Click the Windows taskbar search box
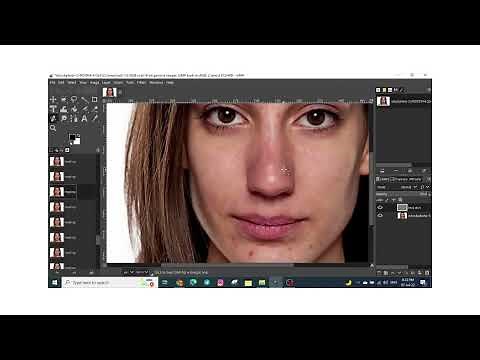The height and width of the screenshot is (360, 480). point(109,283)
